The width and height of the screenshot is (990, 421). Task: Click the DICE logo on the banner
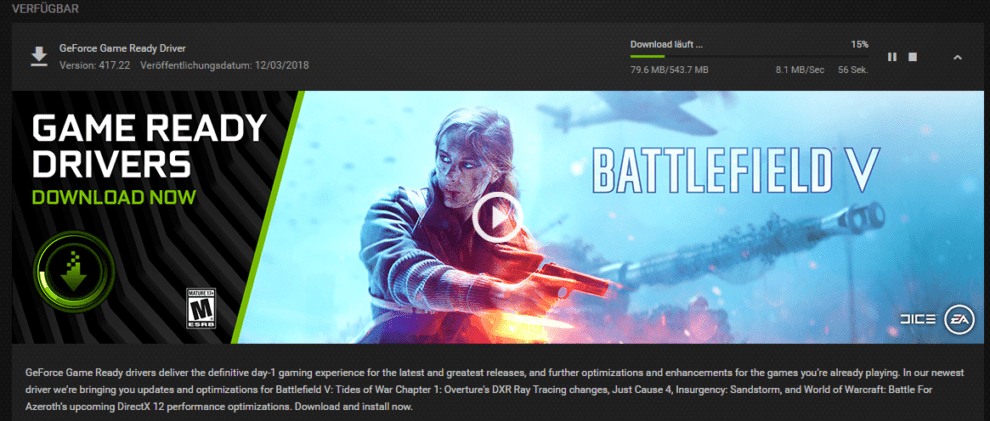(x=917, y=320)
